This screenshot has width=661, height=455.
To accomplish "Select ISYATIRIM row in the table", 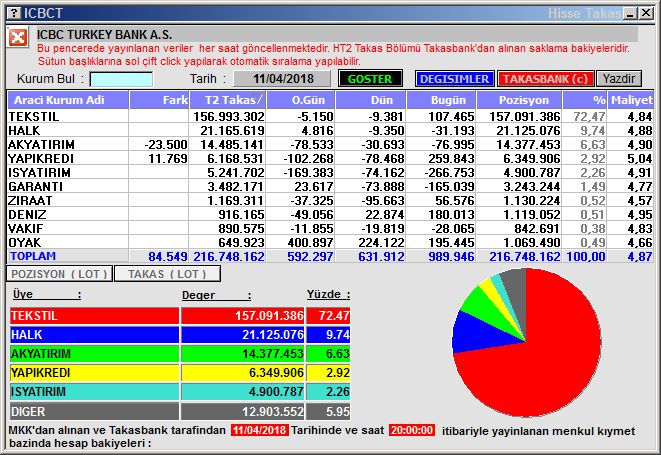I will click(x=330, y=172).
